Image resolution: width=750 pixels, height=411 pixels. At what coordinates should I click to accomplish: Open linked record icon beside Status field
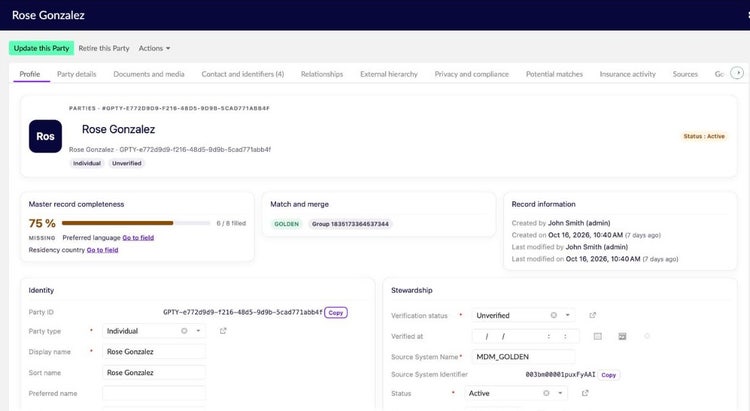(585, 393)
